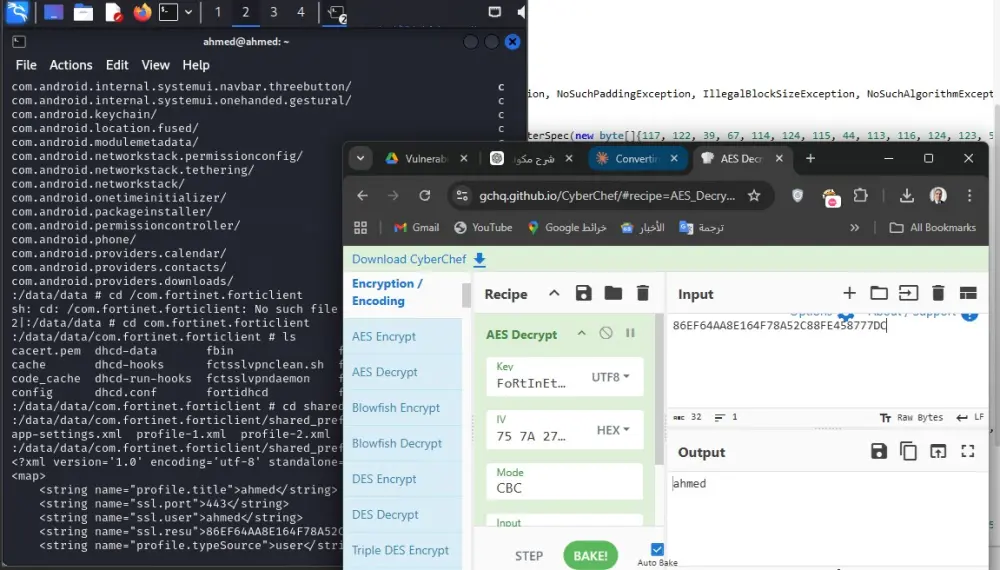
Task: Select Blowfish Decrypt operation in list
Action: click(402, 443)
